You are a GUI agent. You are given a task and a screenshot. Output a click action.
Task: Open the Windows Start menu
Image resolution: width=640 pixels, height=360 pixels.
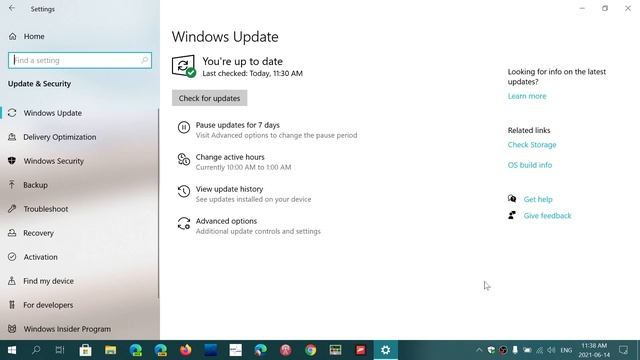[12, 350]
